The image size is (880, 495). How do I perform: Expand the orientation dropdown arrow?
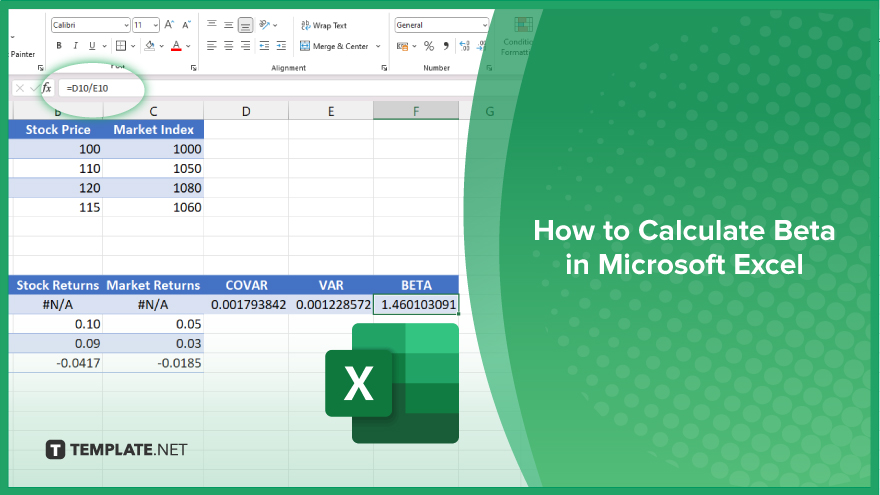click(x=275, y=25)
